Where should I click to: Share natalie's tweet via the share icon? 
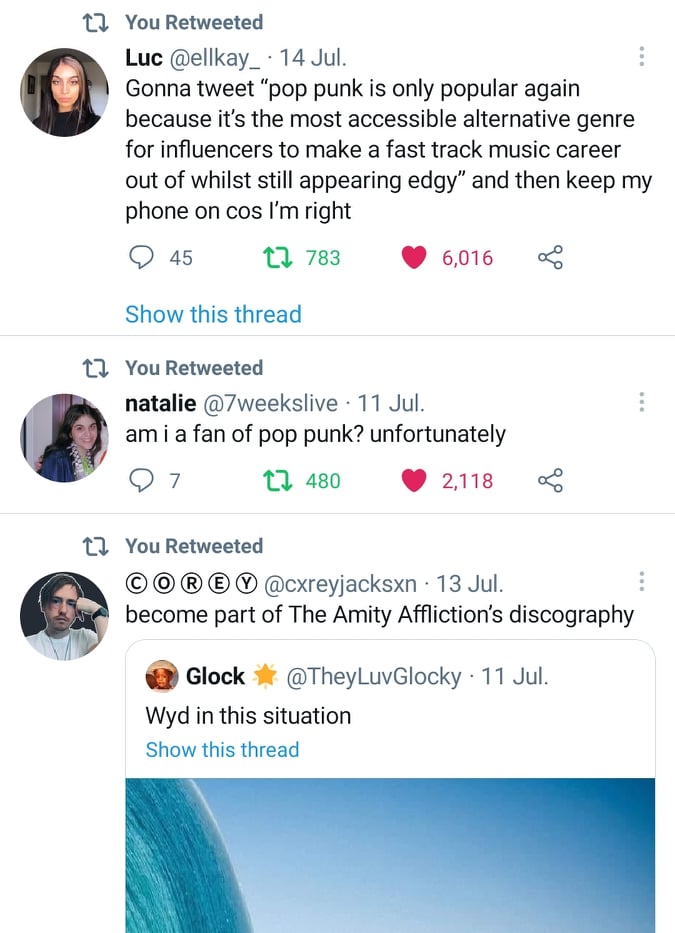pos(551,481)
